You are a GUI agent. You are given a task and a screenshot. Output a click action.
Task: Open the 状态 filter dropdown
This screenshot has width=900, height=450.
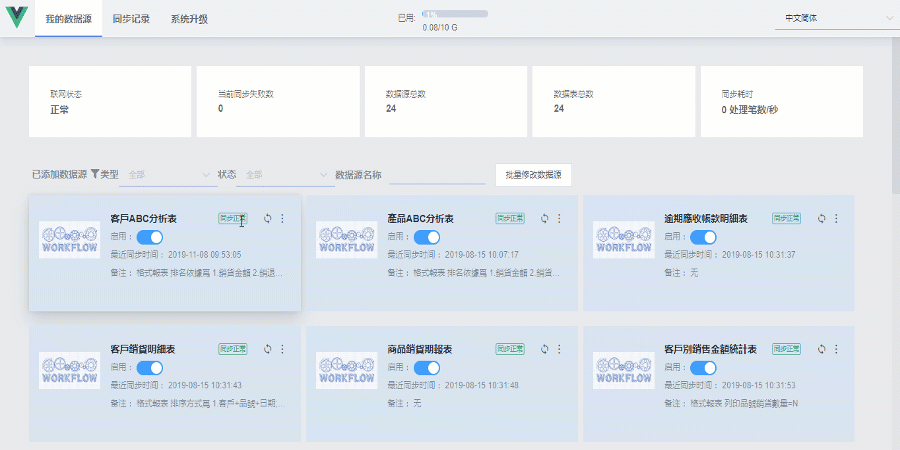click(286, 175)
